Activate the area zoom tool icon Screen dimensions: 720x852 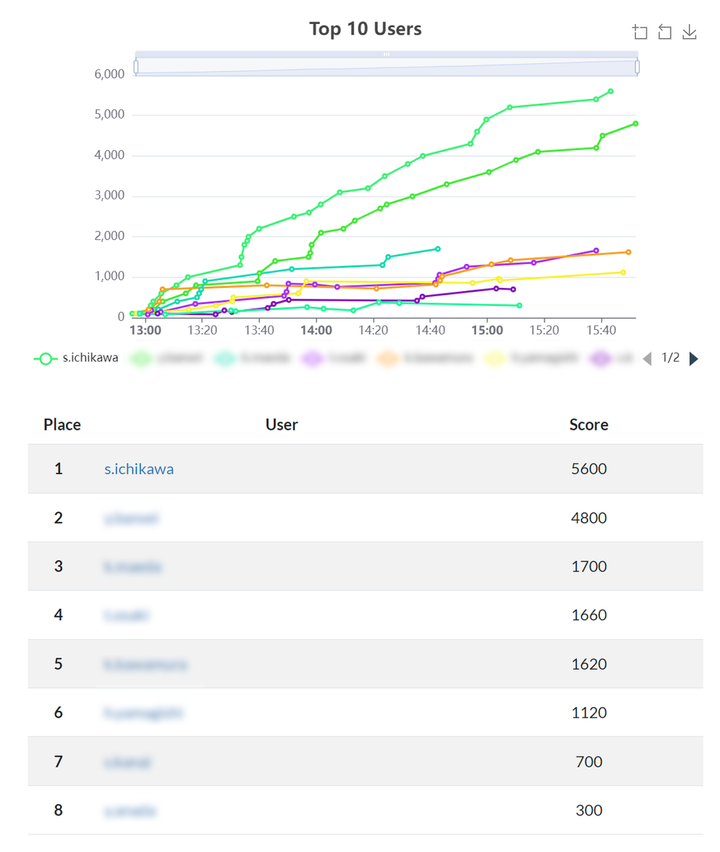coord(640,32)
